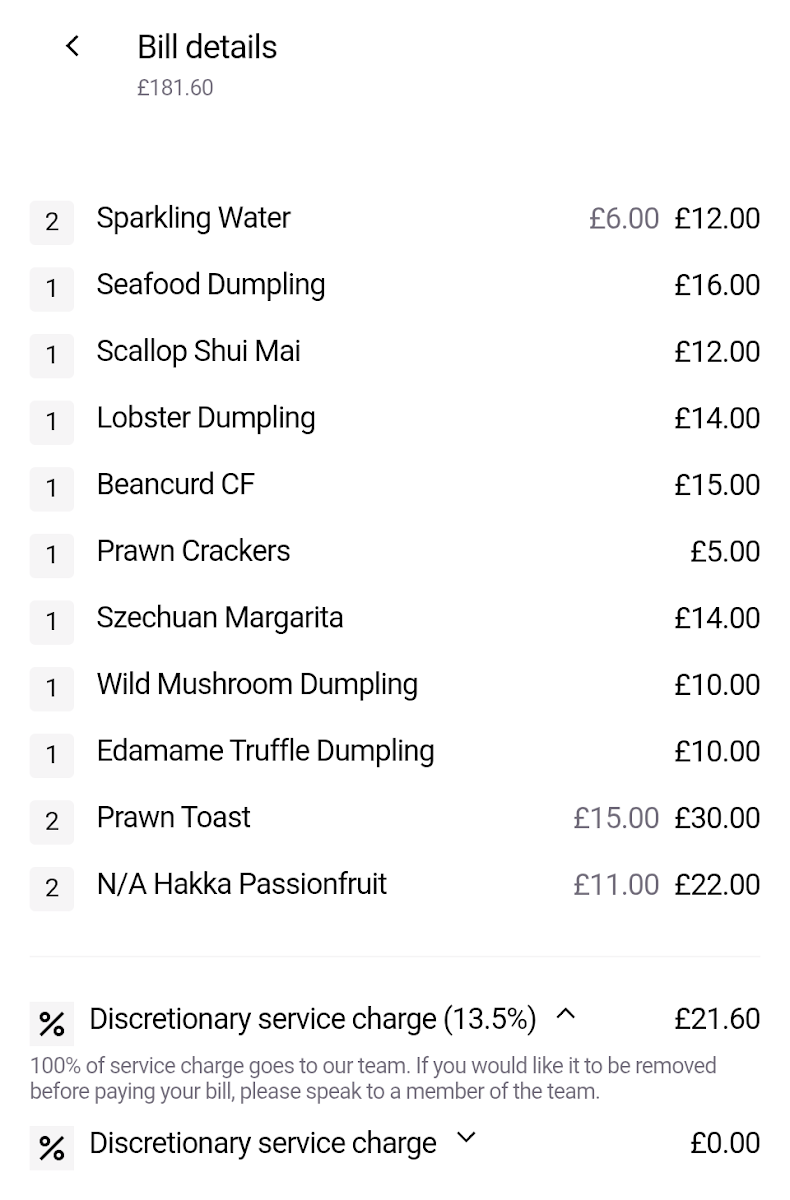Click the £30.00 Prawn Toast total
The width and height of the screenshot is (790, 1200).
717,818
